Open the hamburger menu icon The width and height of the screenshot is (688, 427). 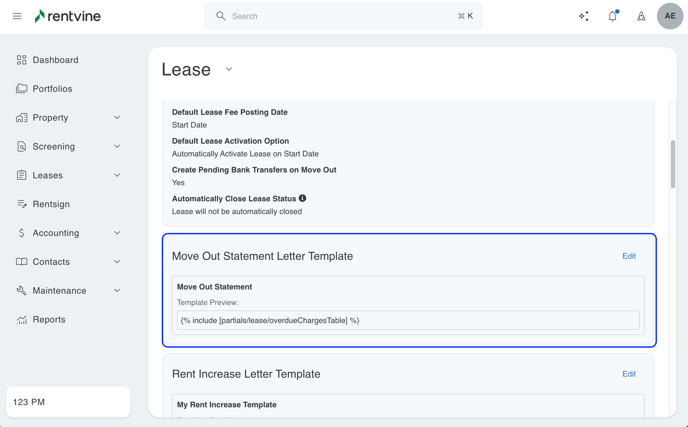[x=17, y=16]
